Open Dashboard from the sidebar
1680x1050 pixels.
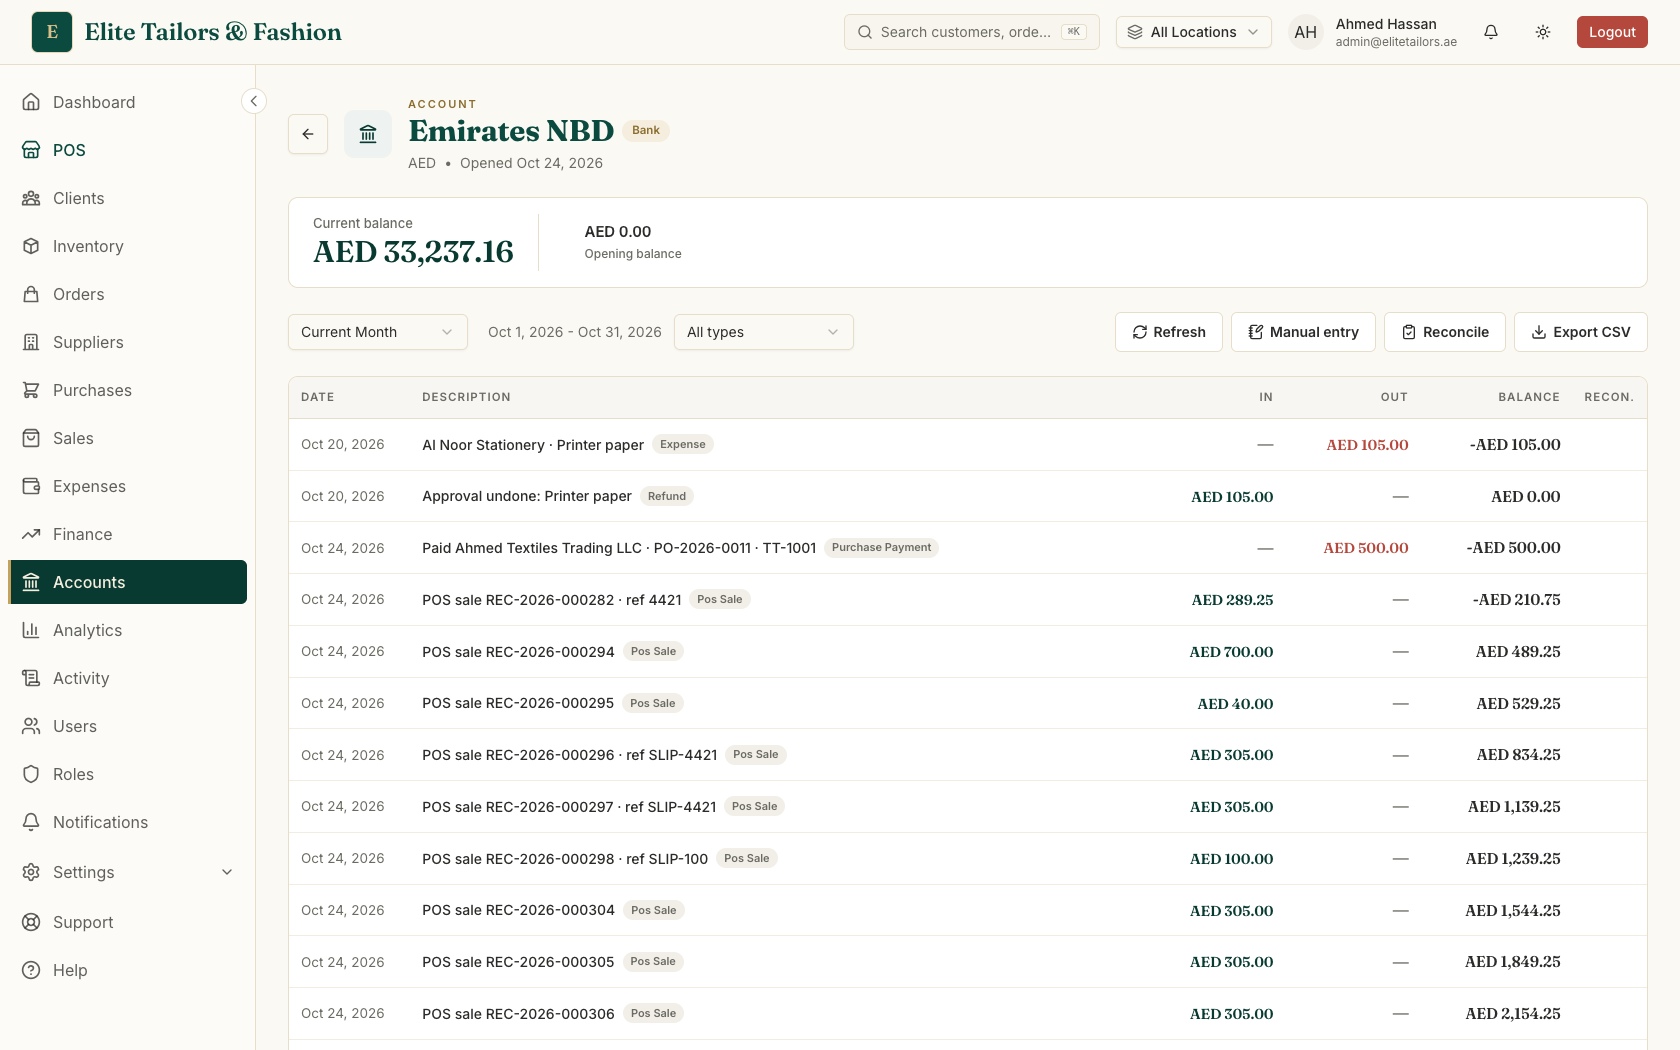pos(128,102)
